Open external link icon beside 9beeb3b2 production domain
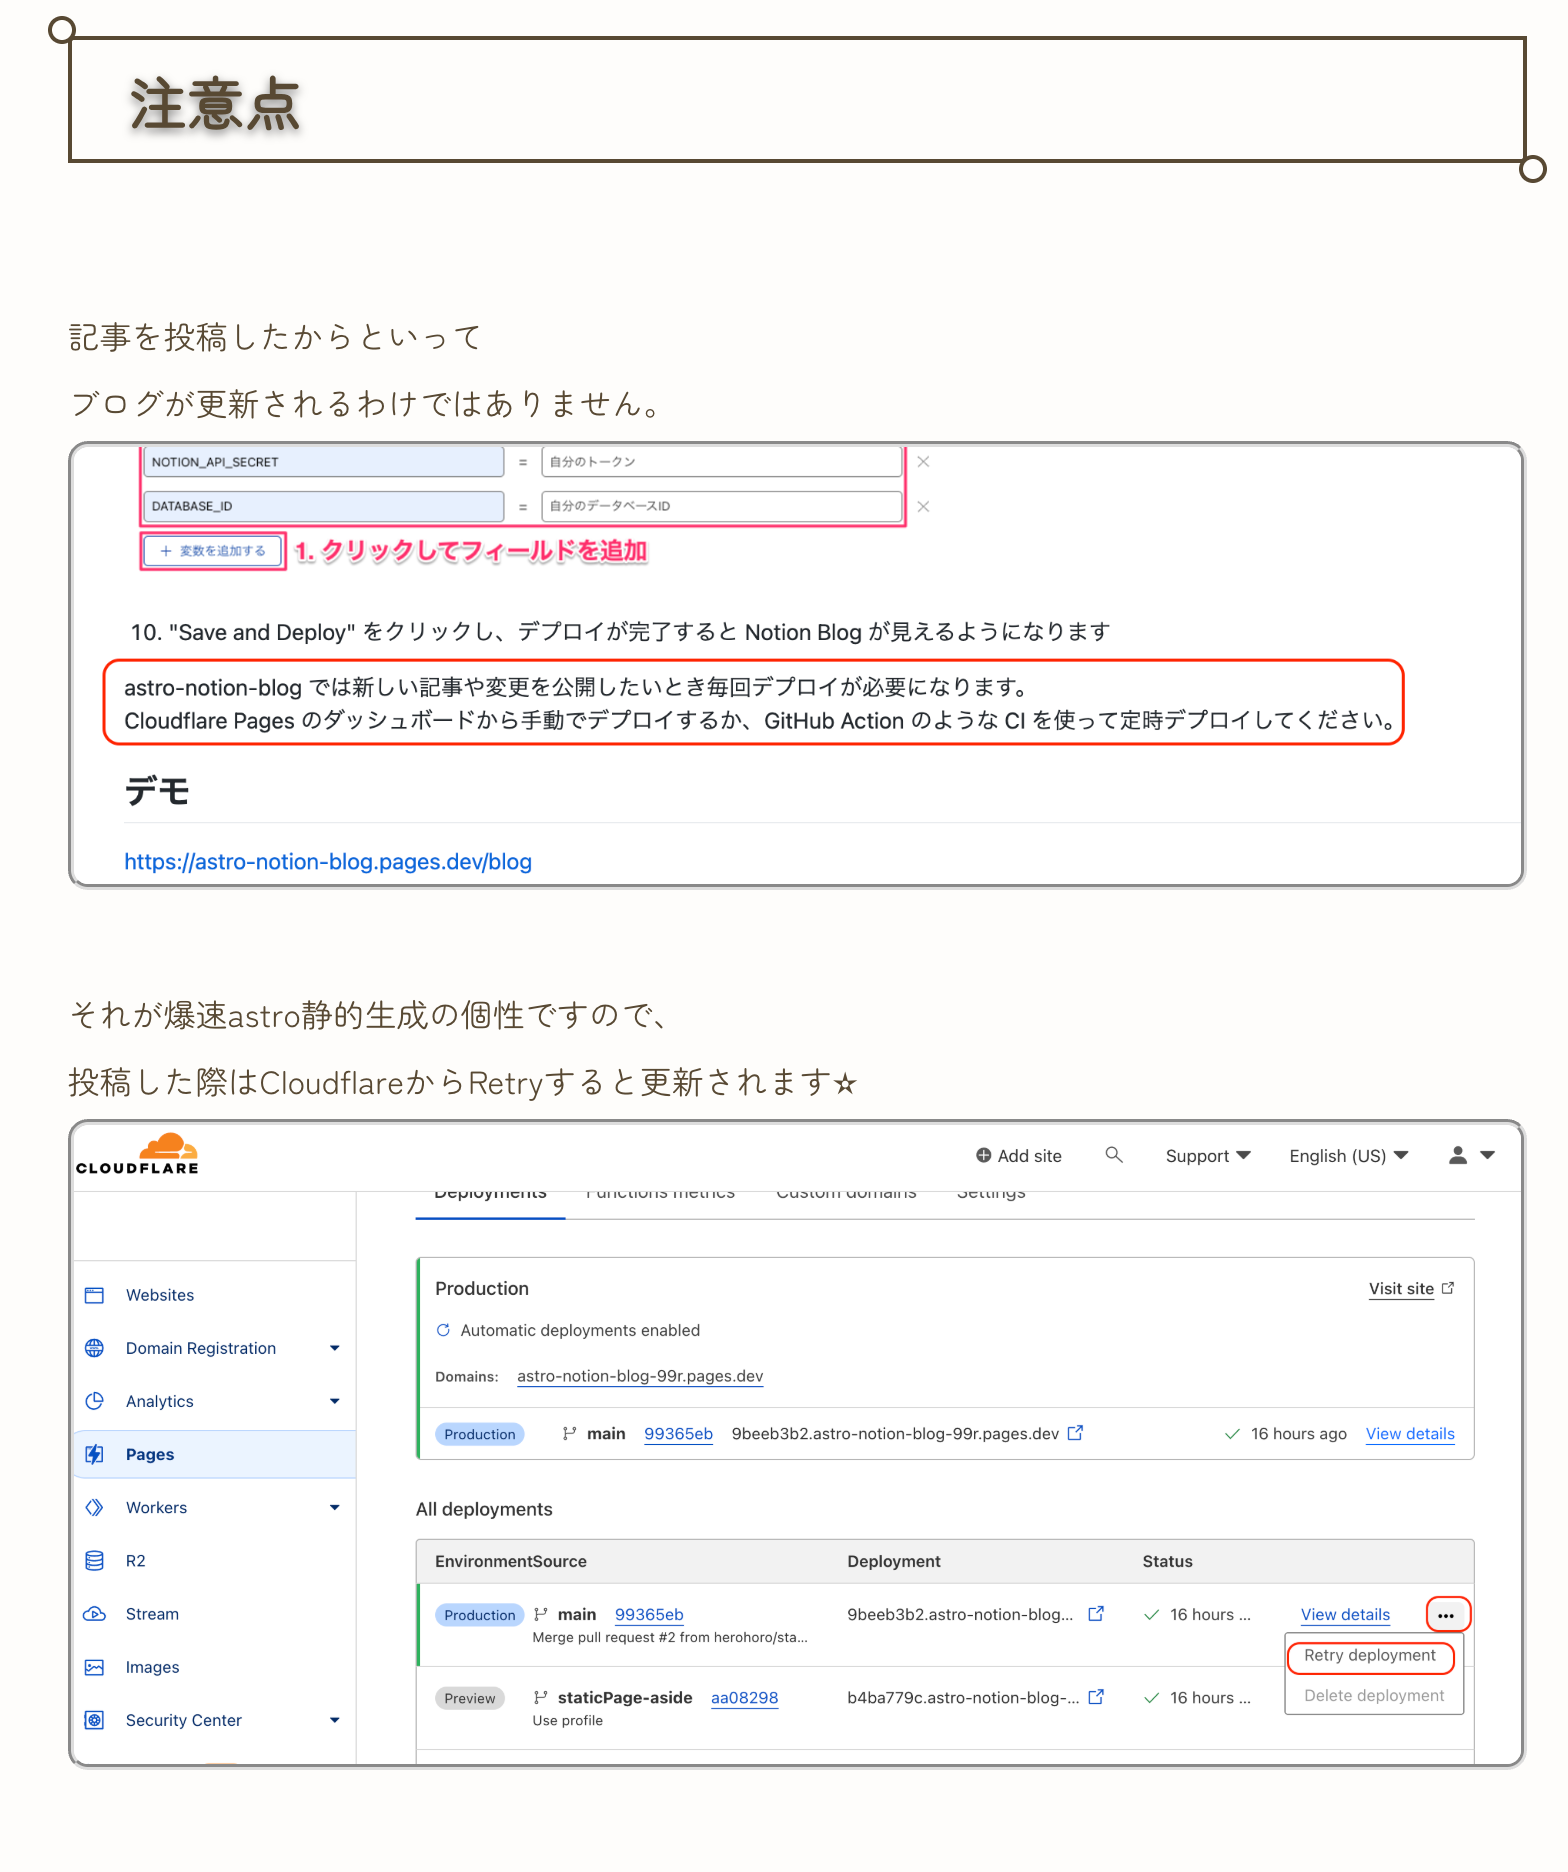The height and width of the screenshot is (1872, 1568). (x=1075, y=1433)
